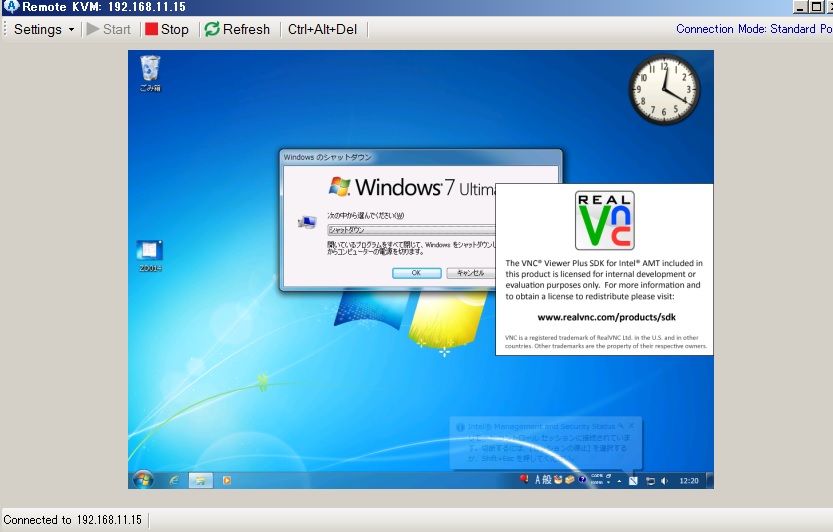Click the Connection Mode status text
Viewport: 833px width, 532px height.
click(x=754, y=29)
